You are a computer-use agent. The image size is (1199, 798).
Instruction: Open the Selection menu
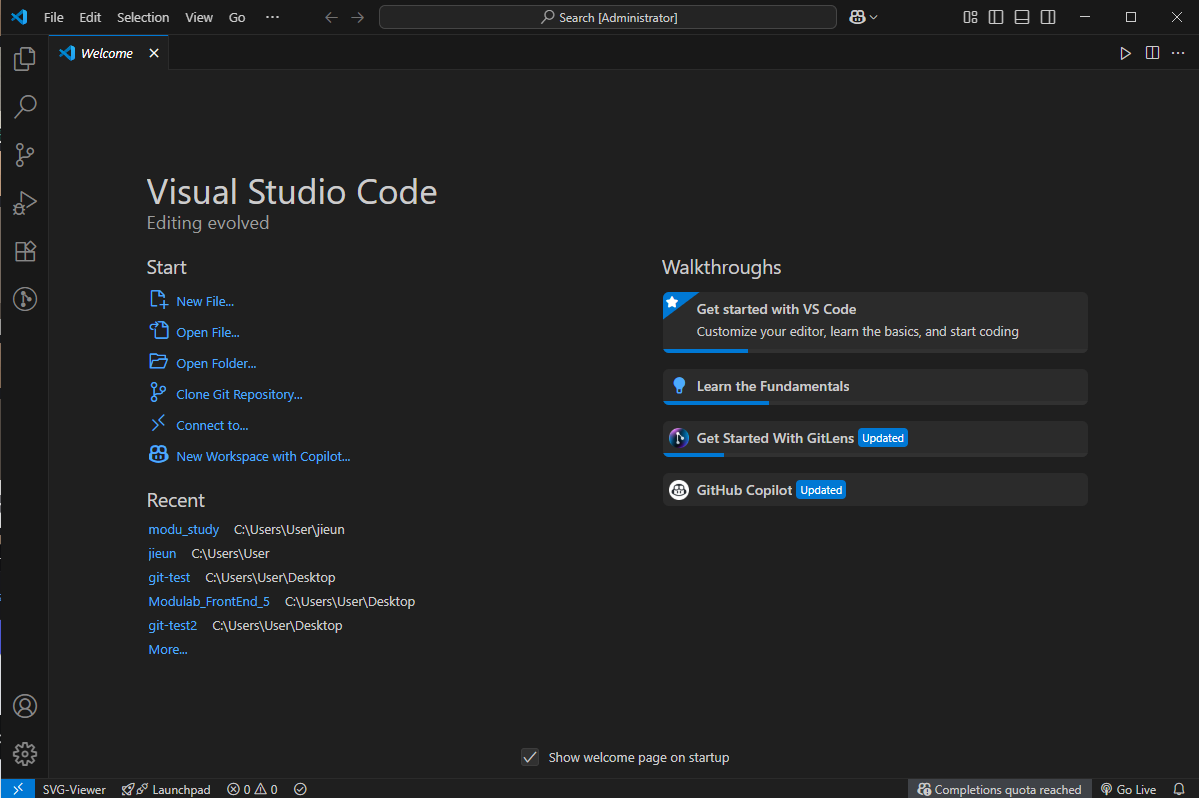coord(143,17)
